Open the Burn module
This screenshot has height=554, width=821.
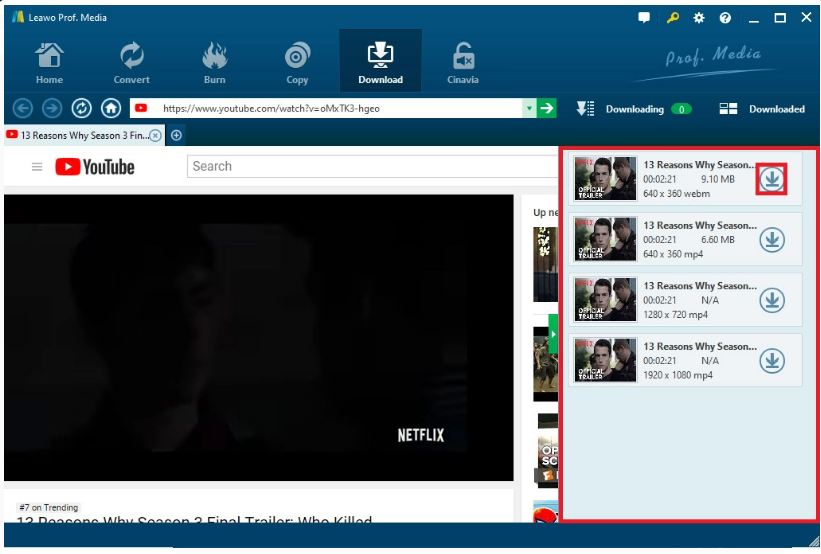[x=214, y=62]
